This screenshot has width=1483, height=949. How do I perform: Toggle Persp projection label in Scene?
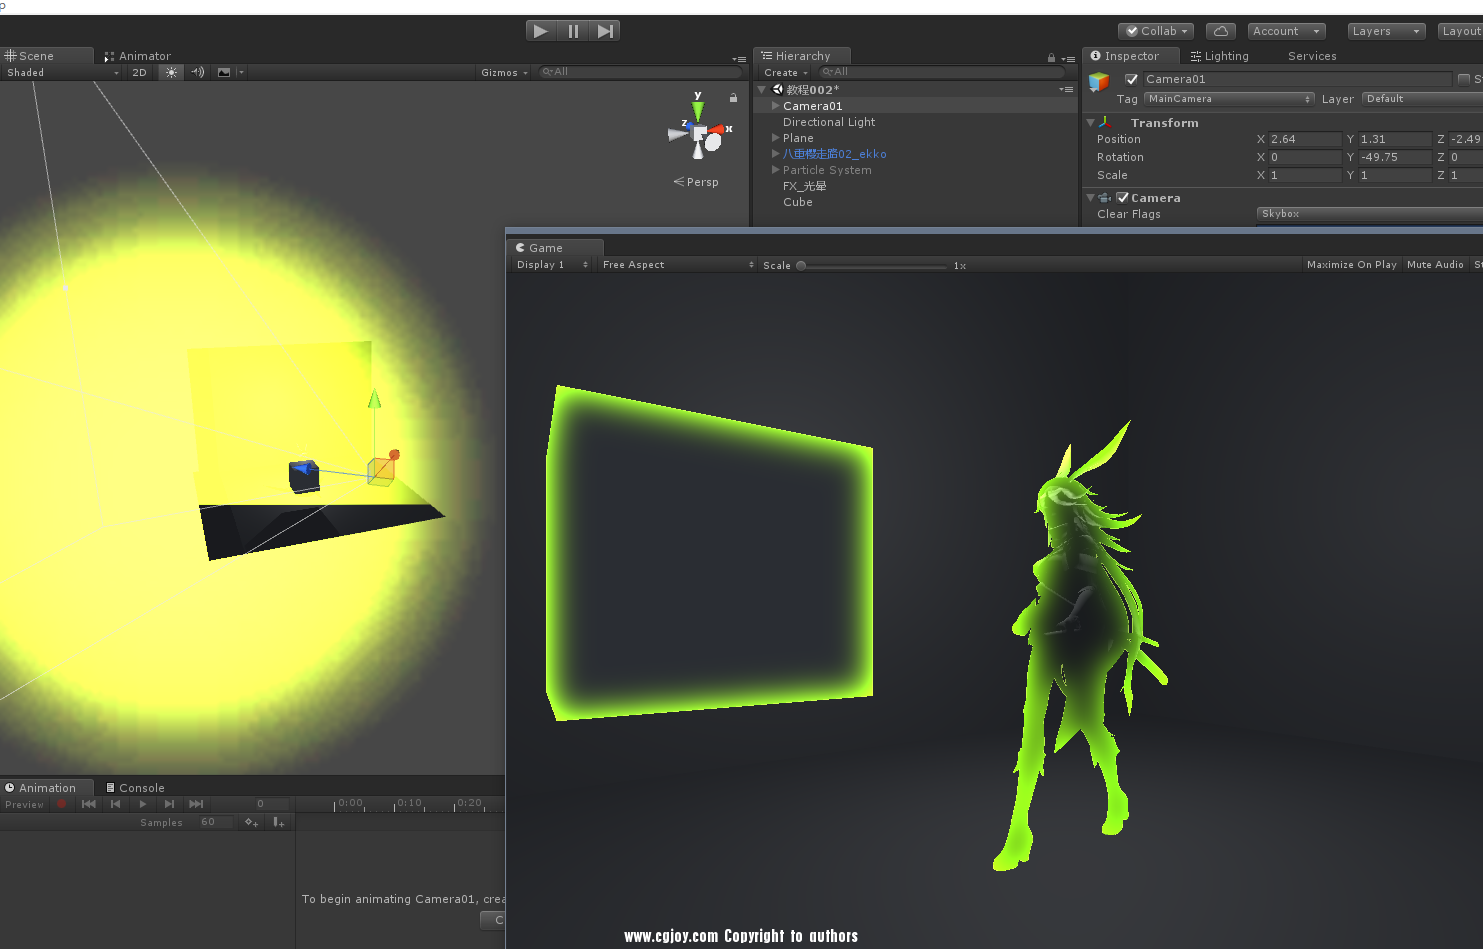pyautogui.click(x=696, y=182)
